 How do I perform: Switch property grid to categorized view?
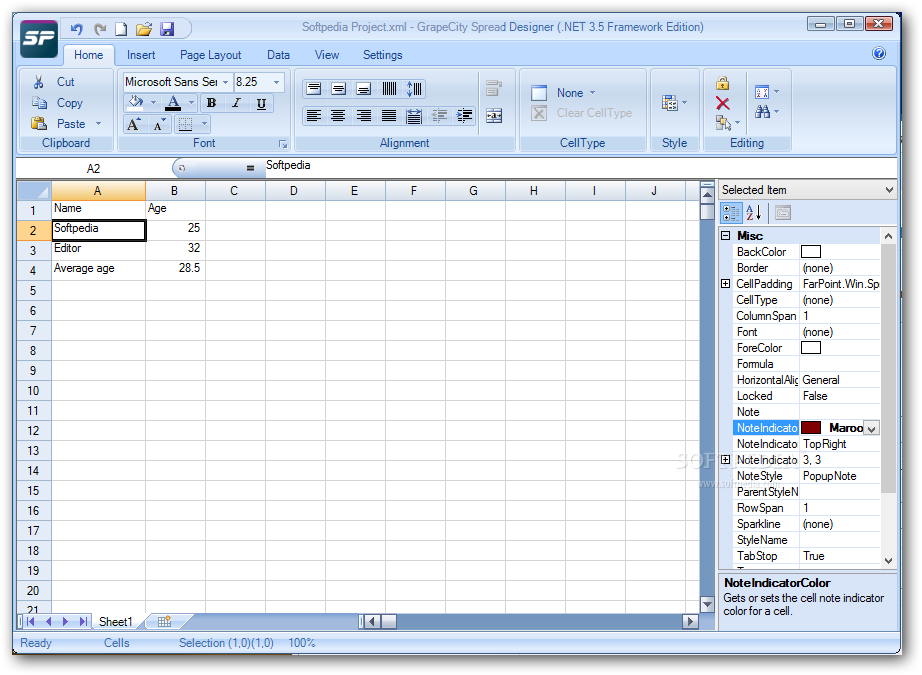coord(731,212)
